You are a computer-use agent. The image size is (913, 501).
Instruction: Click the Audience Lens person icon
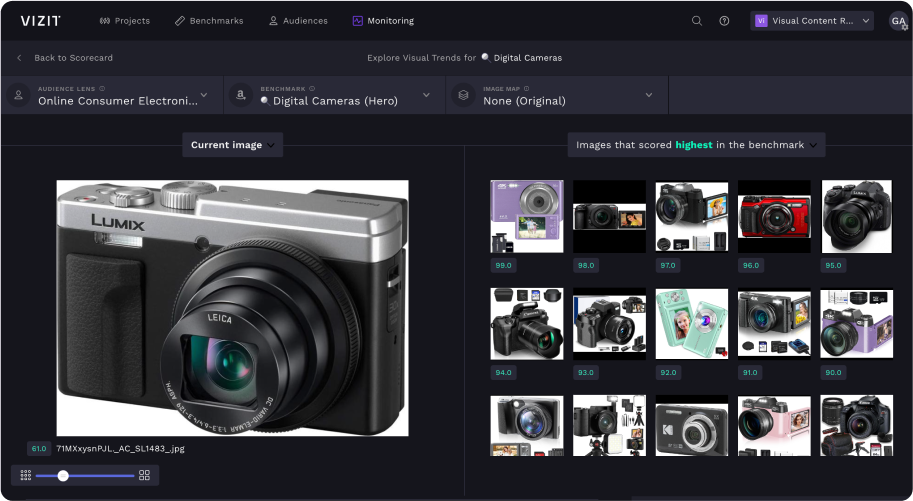click(18, 95)
